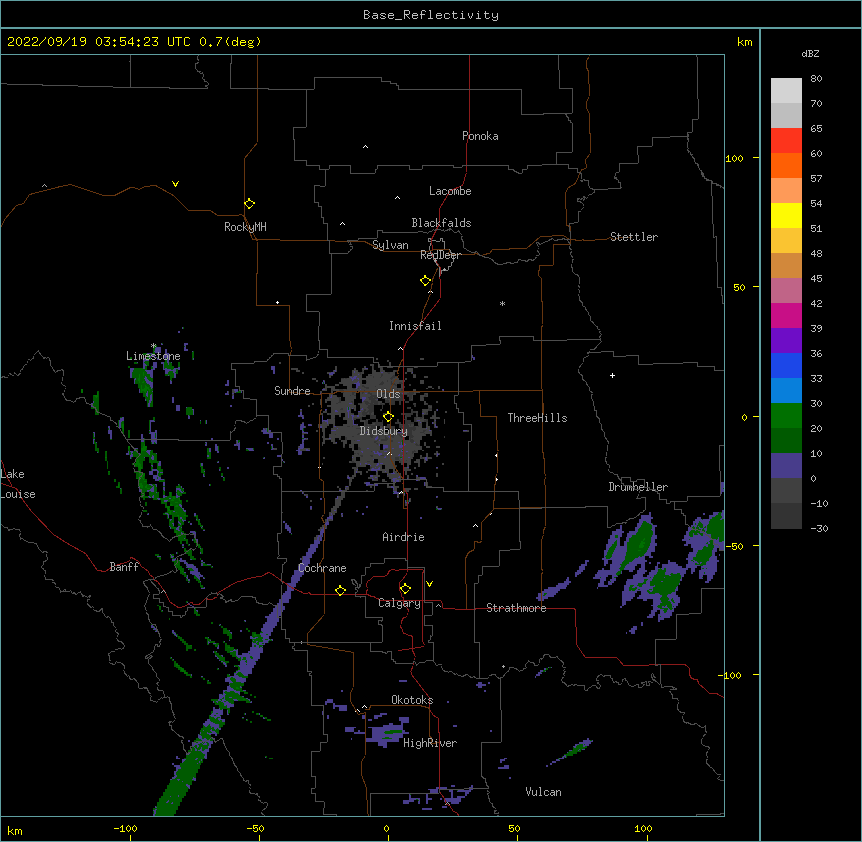Click the Base_Reflectivity title
862x842 pixels.
pos(431,15)
